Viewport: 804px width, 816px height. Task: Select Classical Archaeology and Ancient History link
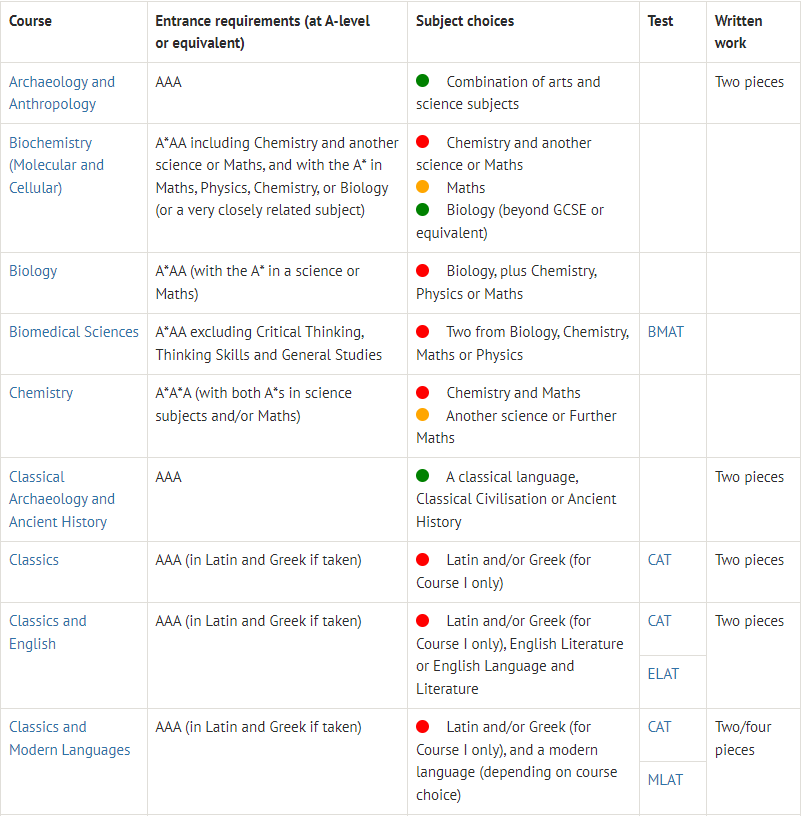(62, 499)
